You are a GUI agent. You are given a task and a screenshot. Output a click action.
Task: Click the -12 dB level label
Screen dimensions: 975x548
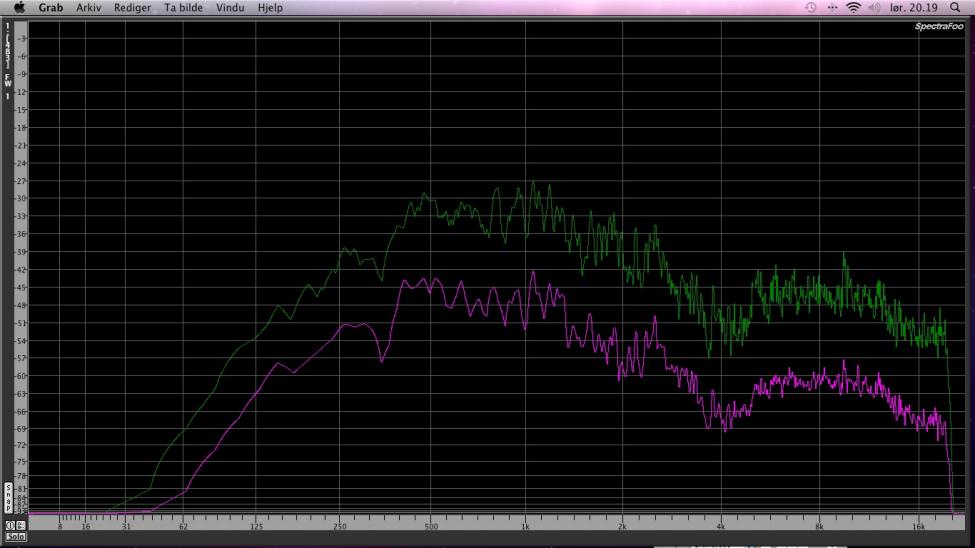click(x=22, y=92)
